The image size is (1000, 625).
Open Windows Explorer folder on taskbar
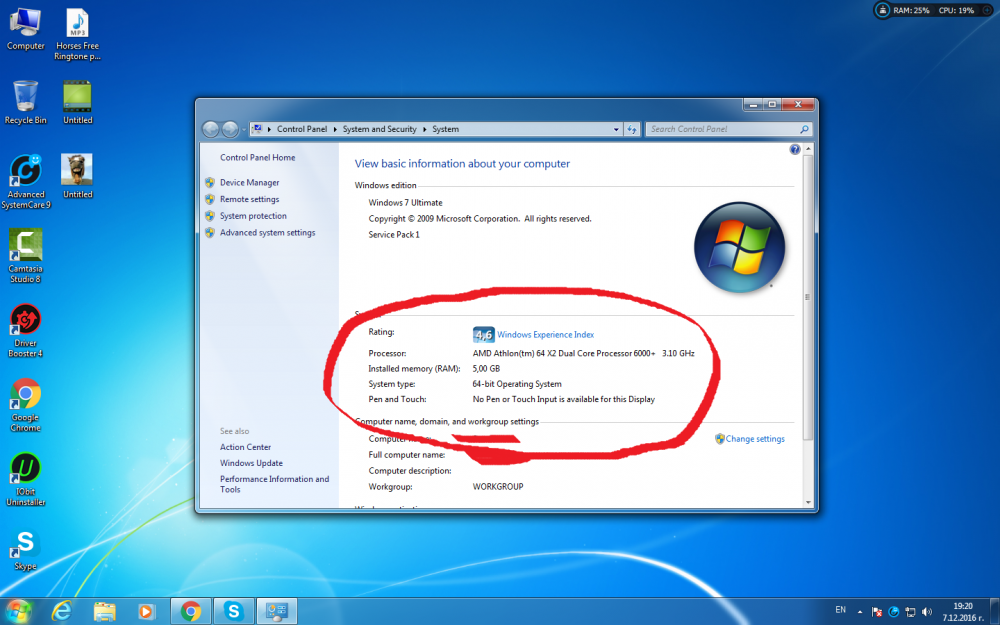pyautogui.click(x=105, y=611)
